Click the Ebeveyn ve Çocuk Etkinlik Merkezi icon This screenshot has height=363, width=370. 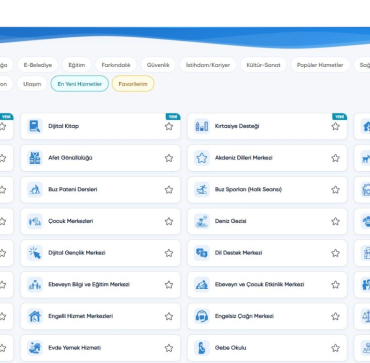pyautogui.click(x=202, y=285)
